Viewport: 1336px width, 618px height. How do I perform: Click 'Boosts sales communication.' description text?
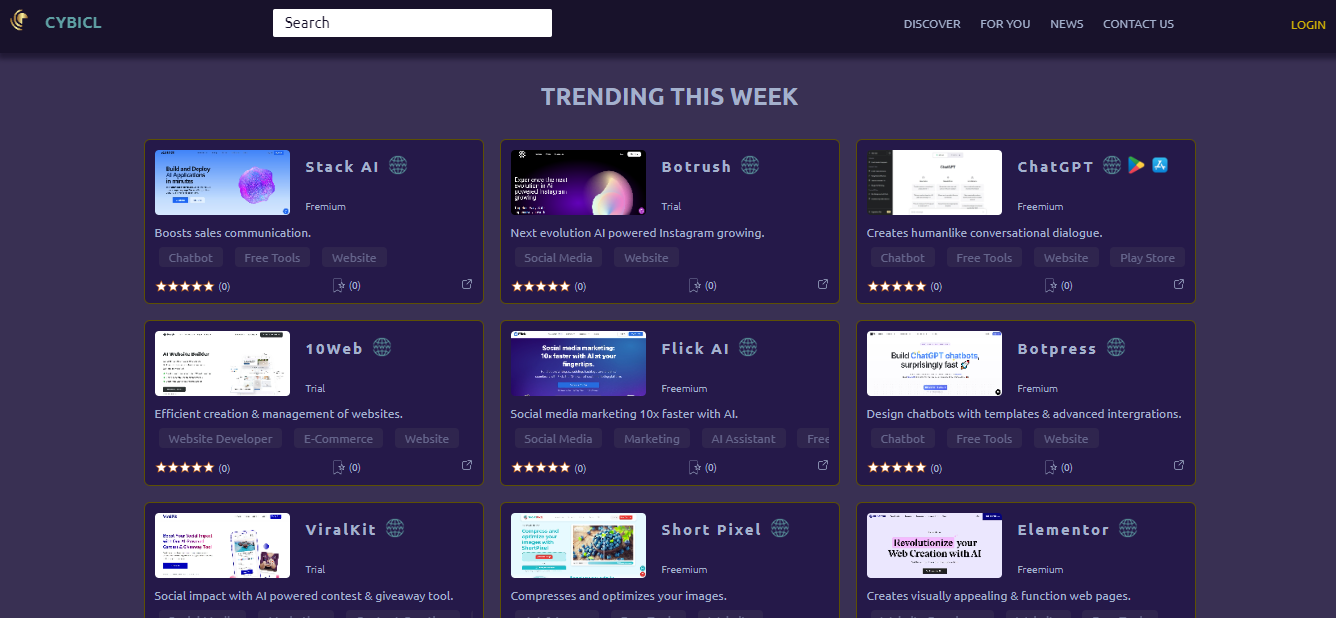coord(233,233)
